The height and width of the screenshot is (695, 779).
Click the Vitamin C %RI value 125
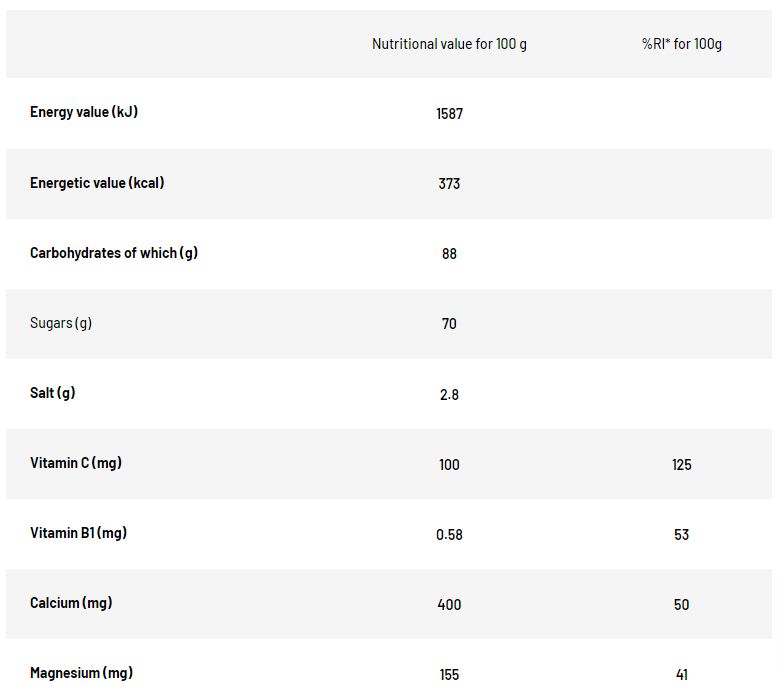682,465
